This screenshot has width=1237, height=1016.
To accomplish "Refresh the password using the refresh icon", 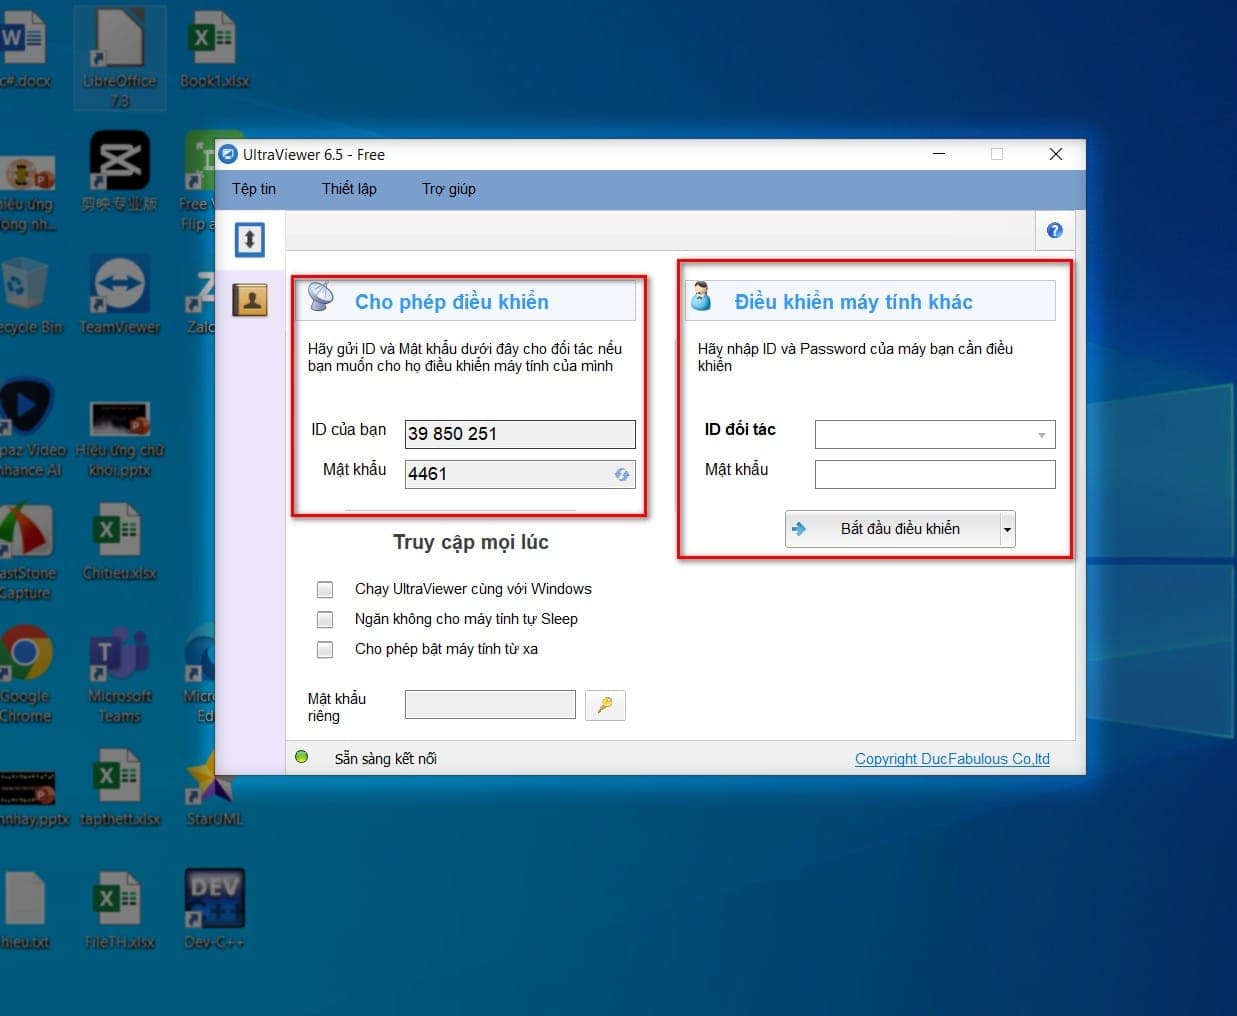I will pyautogui.click(x=622, y=475).
